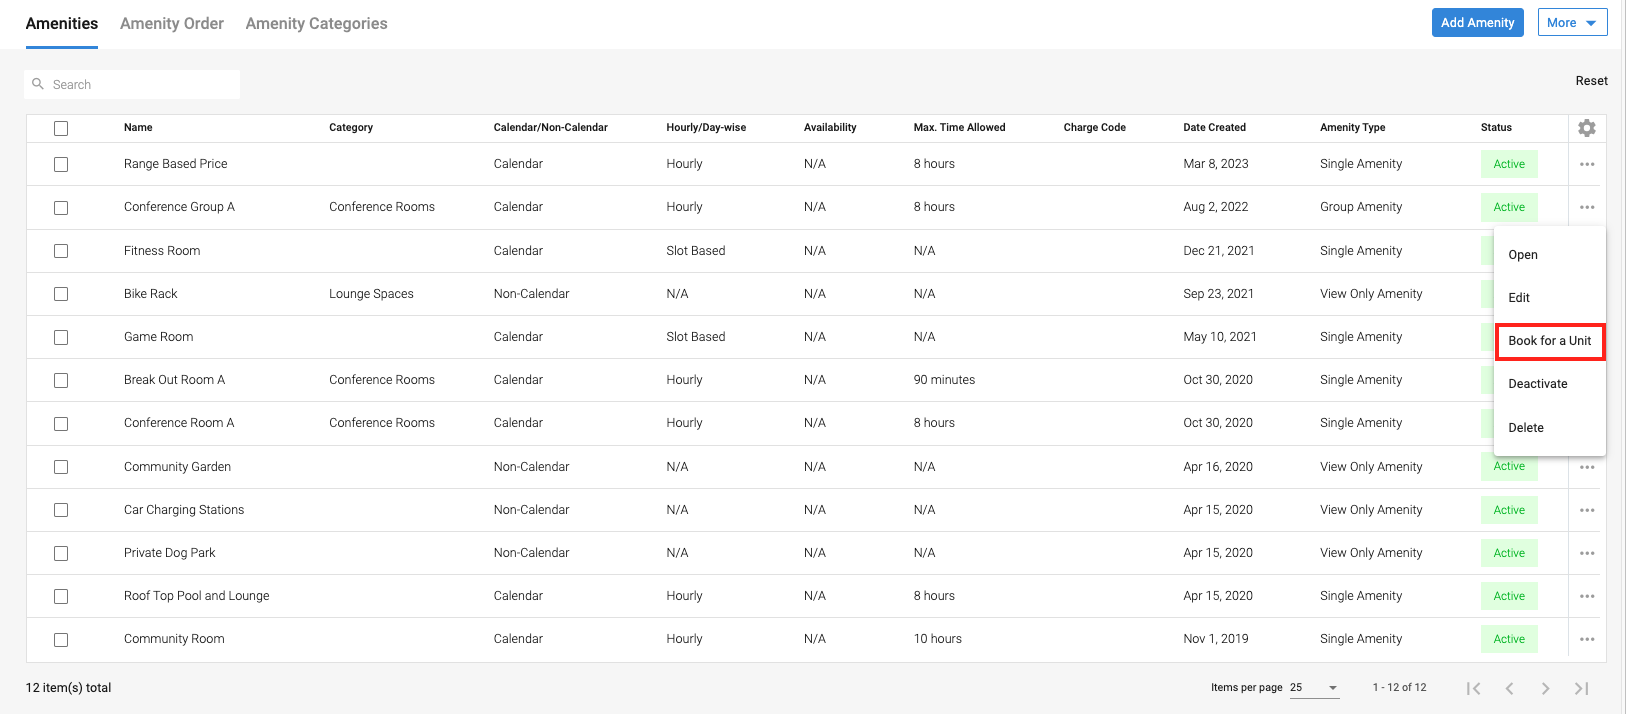Tick the select-all header checkbox
1626x714 pixels.
(x=61, y=128)
